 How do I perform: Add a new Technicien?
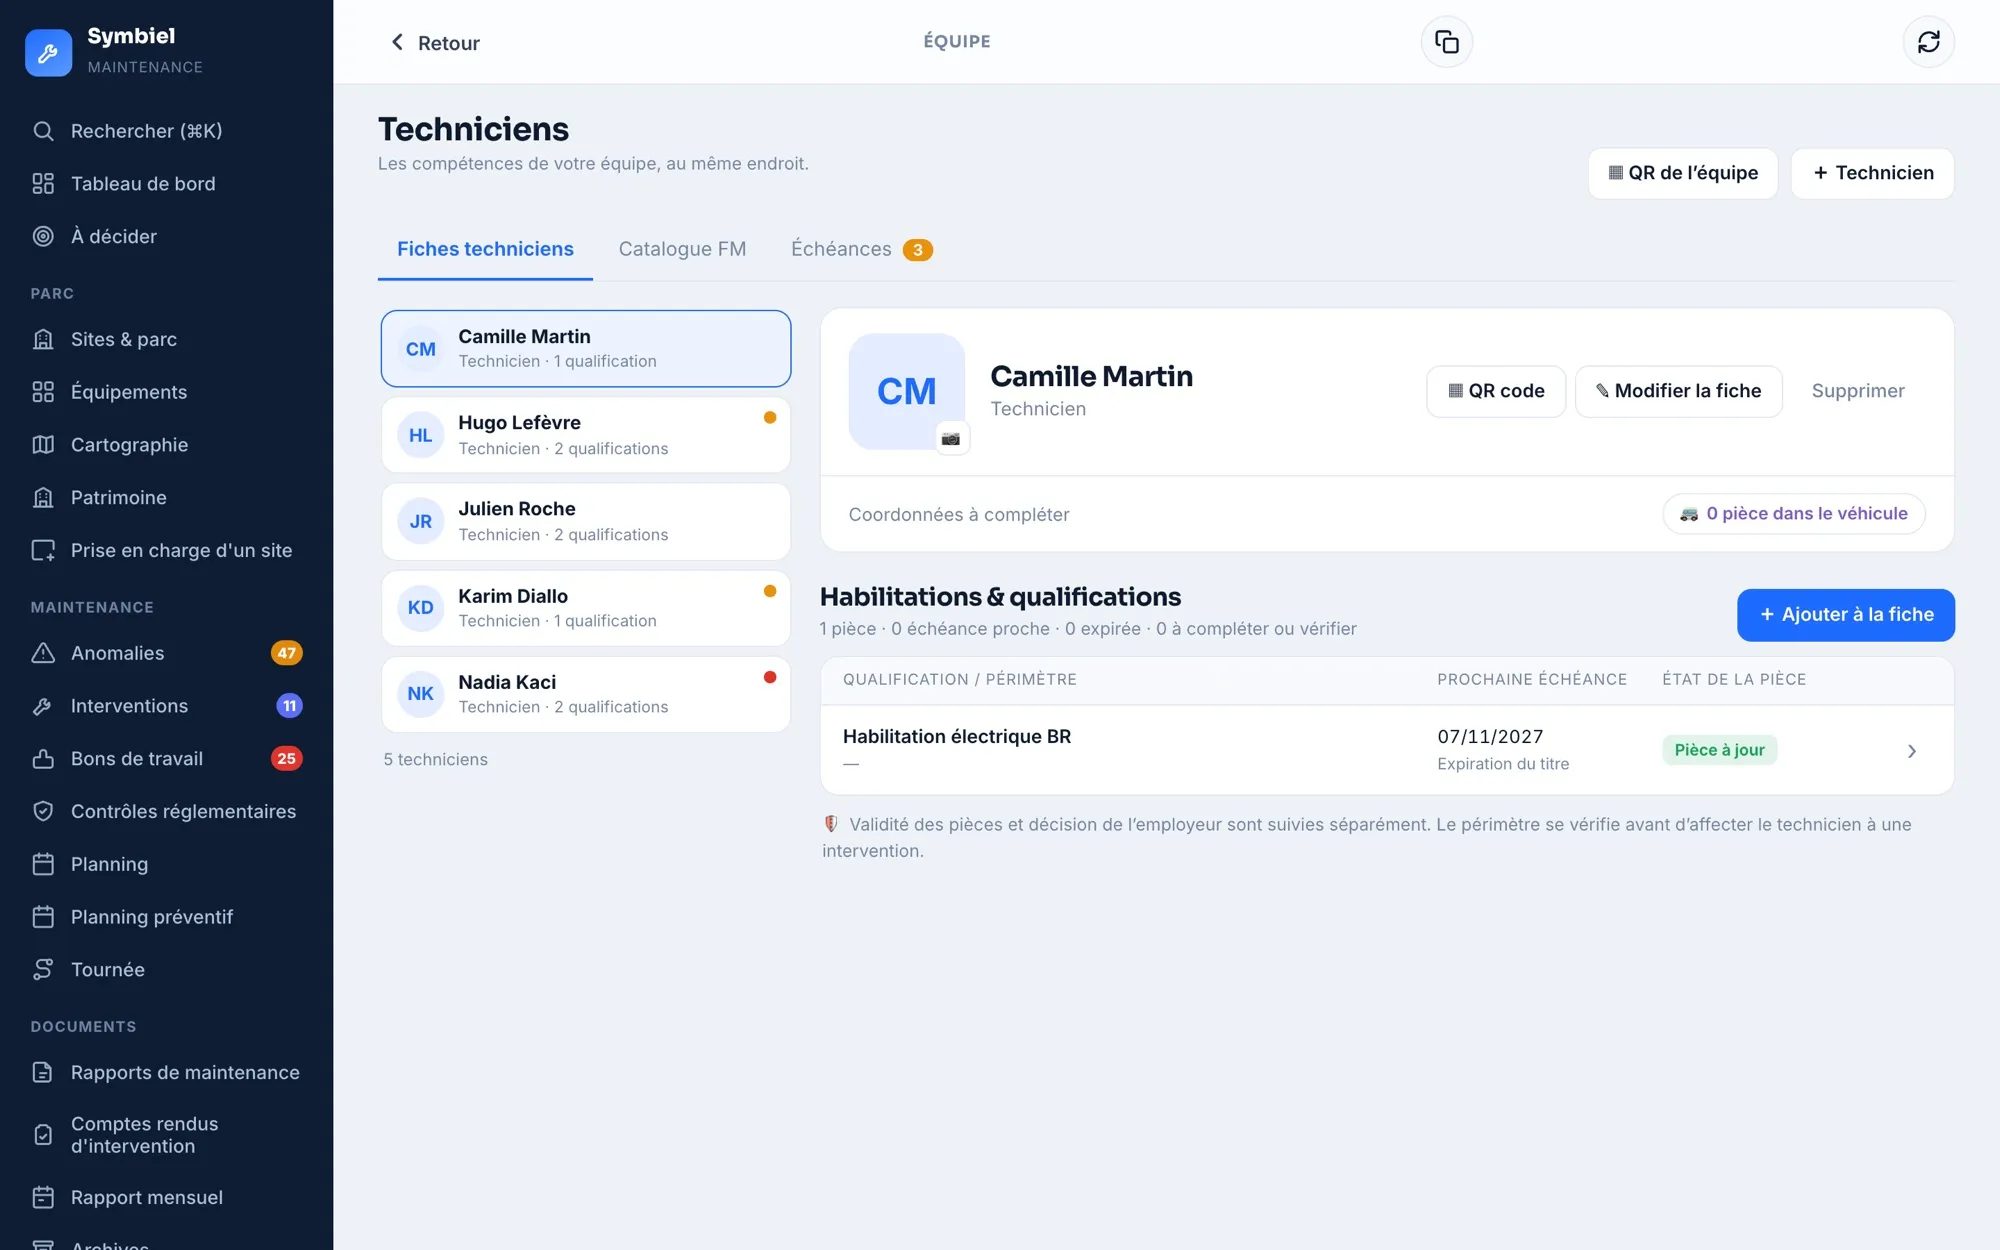pyautogui.click(x=1873, y=173)
